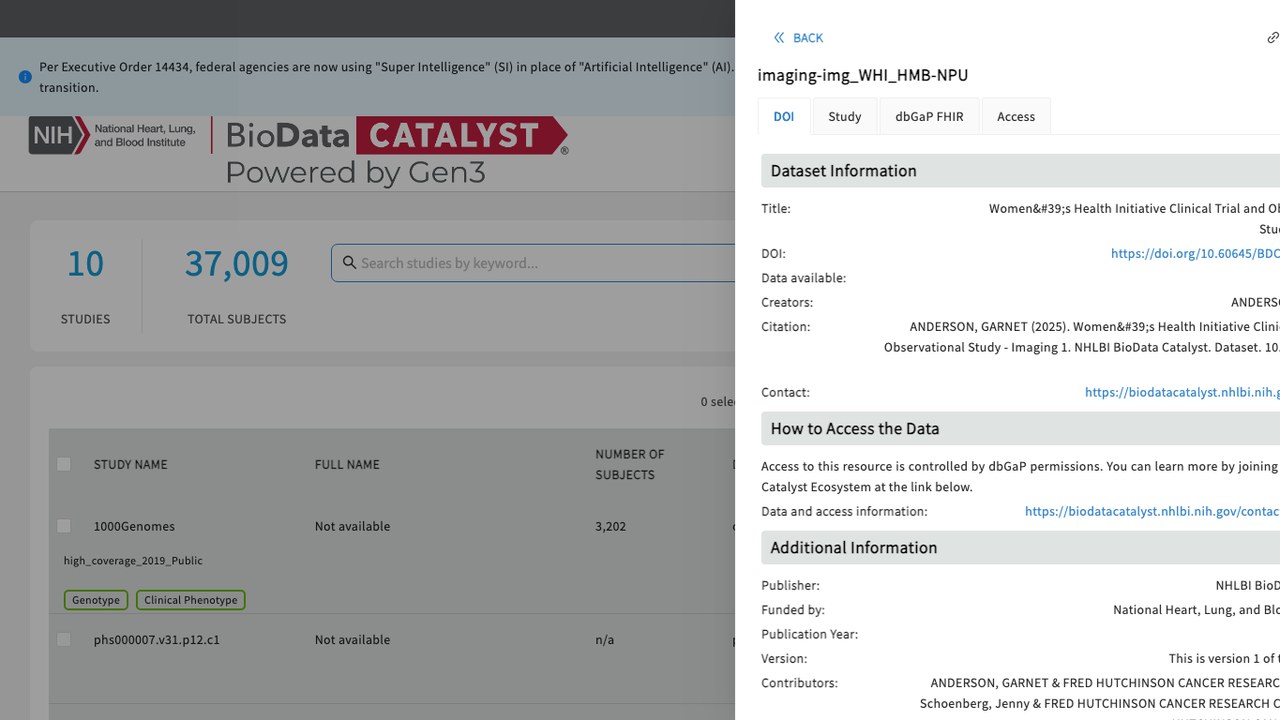Screen dimensions: 1280x720
Task: Select the 1000Genomes study name
Action: [x=134, y=526]
